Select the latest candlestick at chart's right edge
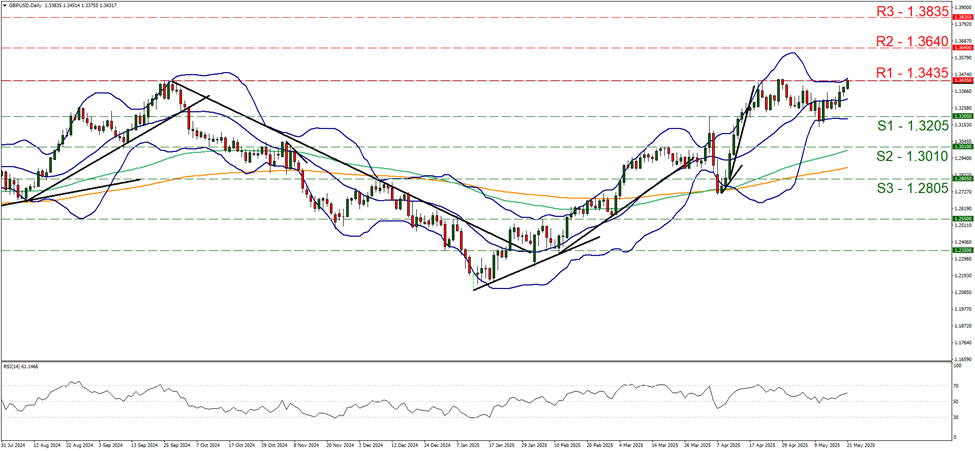 848,83
